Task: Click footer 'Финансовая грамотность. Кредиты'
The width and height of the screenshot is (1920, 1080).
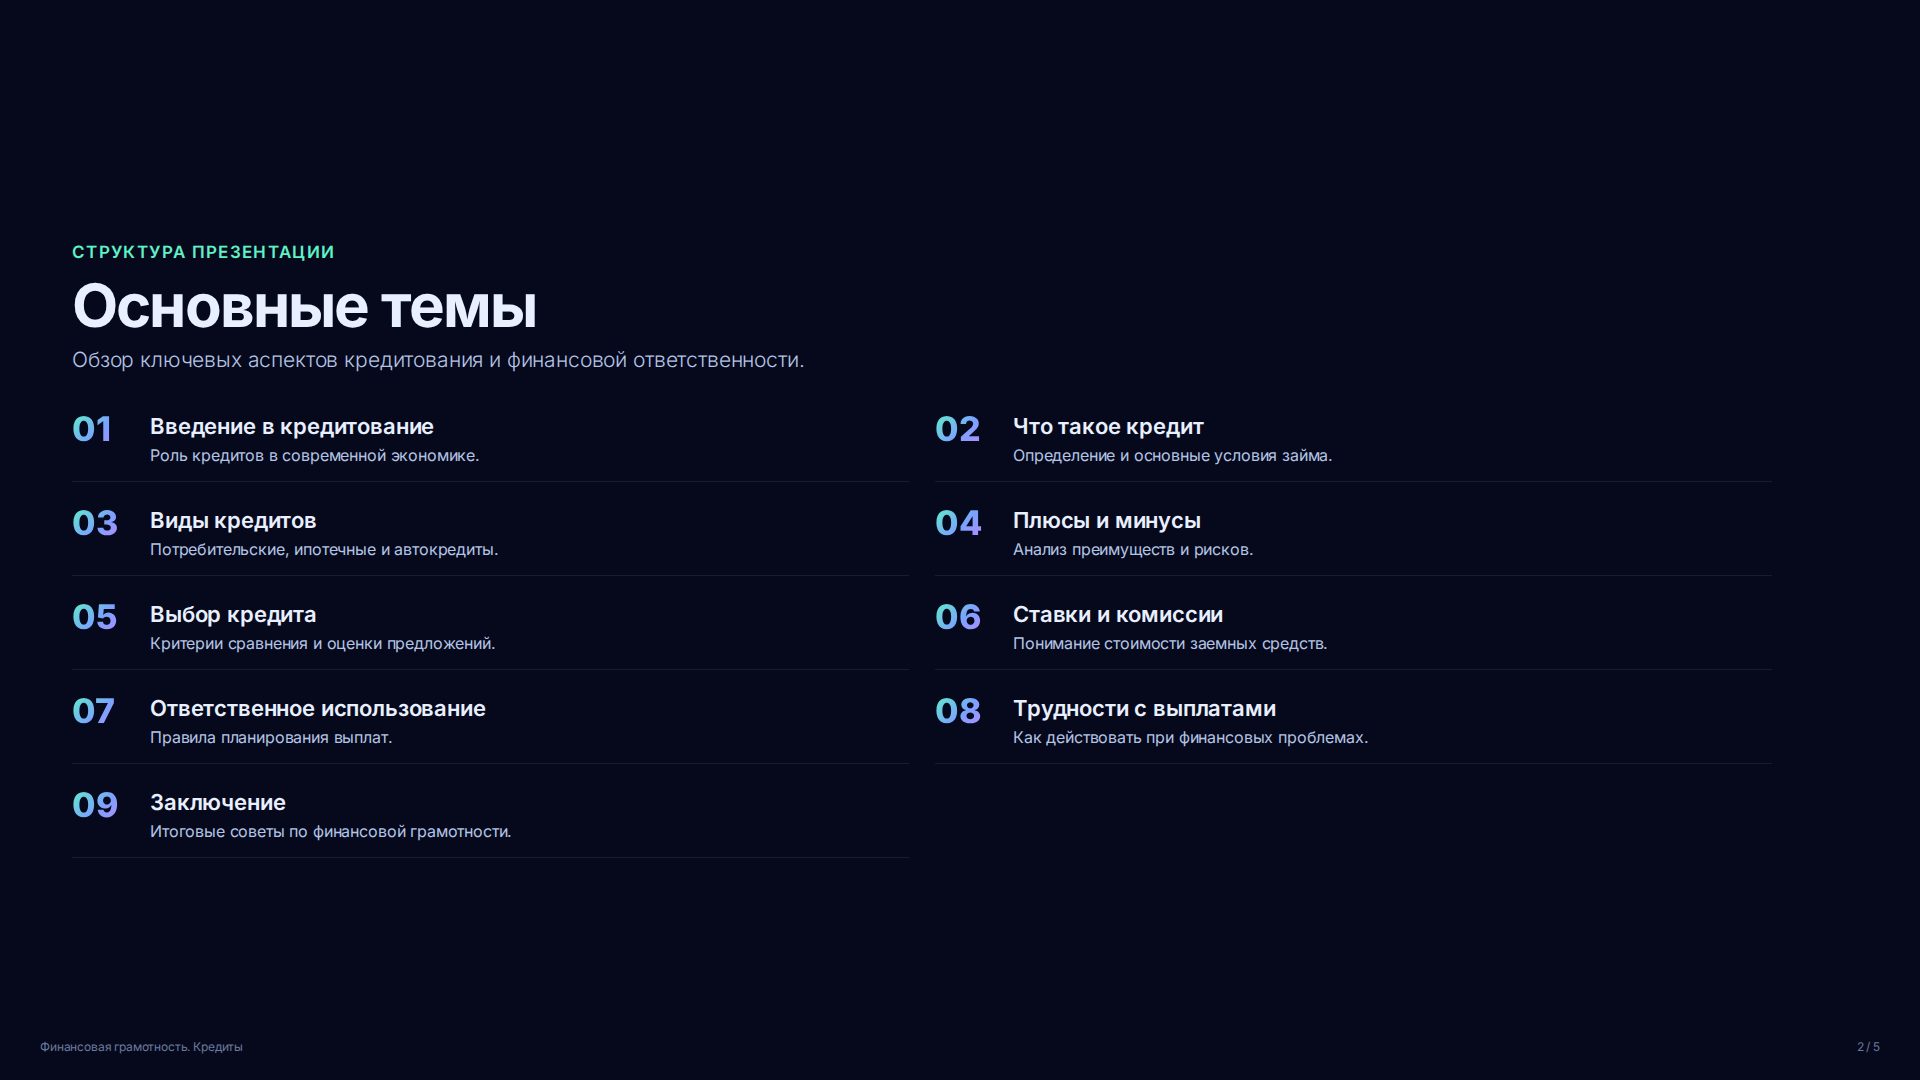Action: 141,1047
